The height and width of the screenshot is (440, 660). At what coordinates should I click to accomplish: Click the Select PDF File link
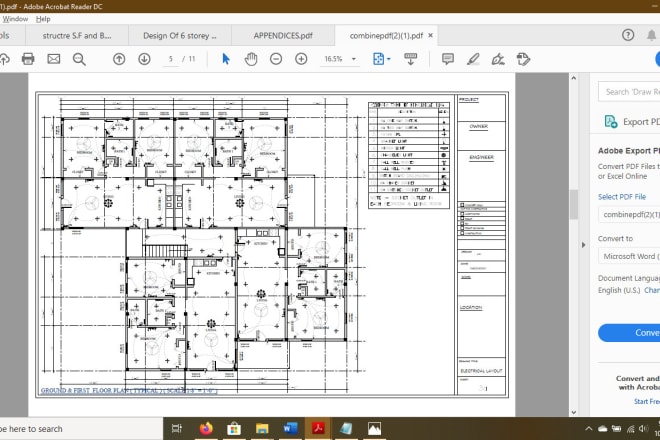click(622, 197)
